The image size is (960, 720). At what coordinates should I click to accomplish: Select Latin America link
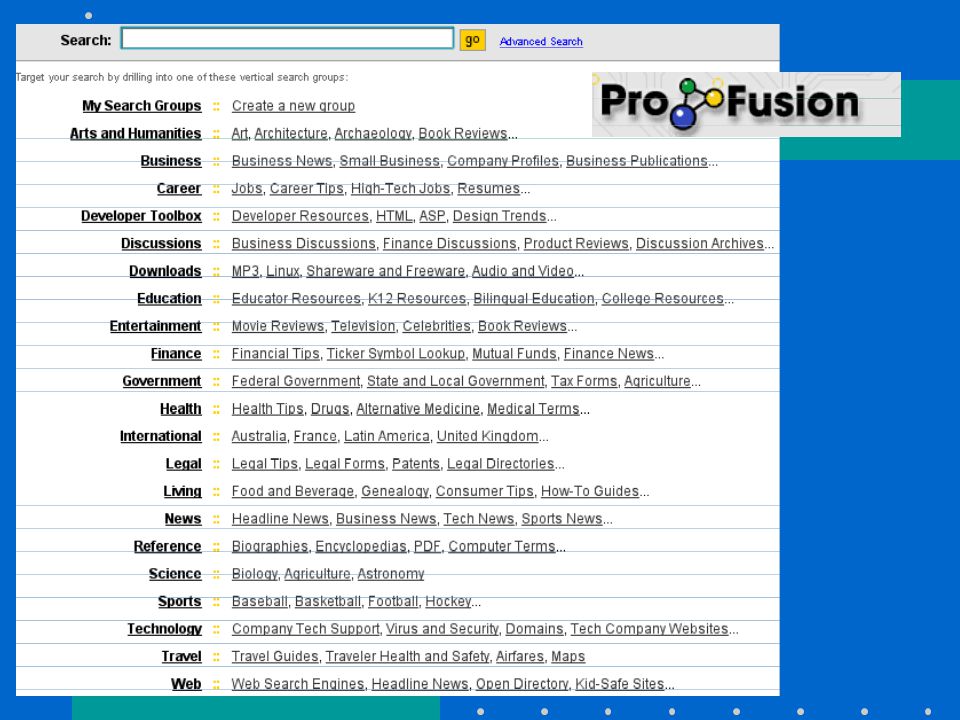387,437
